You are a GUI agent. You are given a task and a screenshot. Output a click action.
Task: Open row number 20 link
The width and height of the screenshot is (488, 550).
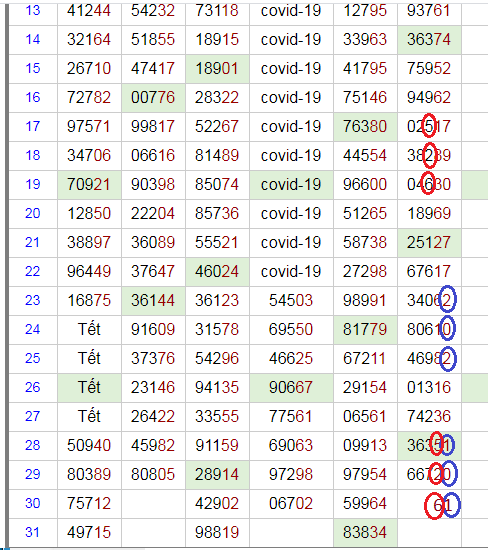[33, 213]
